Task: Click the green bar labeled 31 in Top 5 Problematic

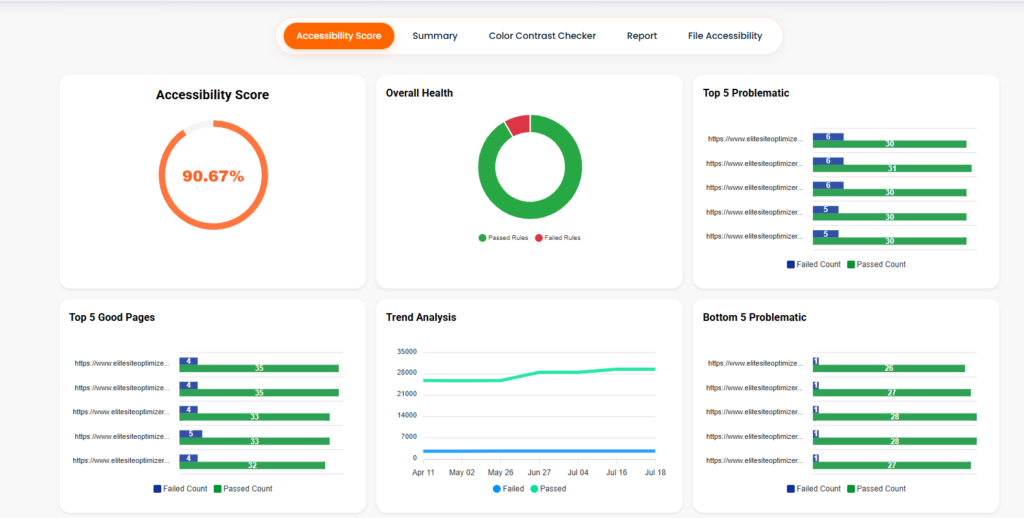Action: coord(892,169)
